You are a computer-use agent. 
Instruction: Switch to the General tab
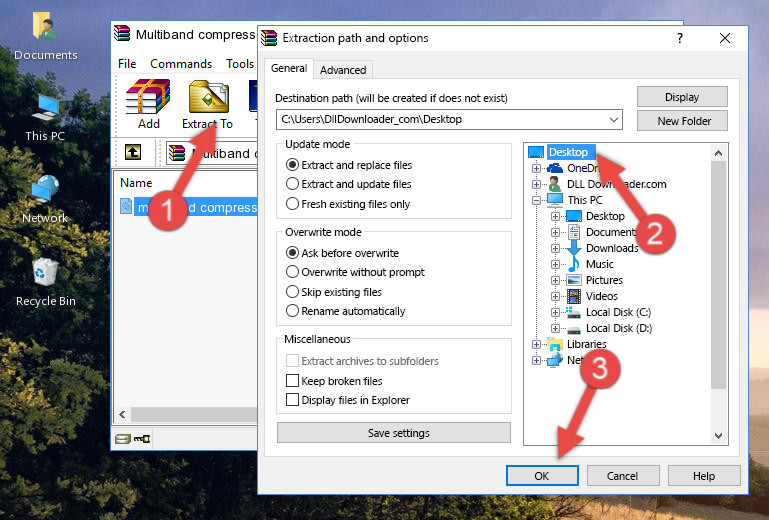[289, 68]
